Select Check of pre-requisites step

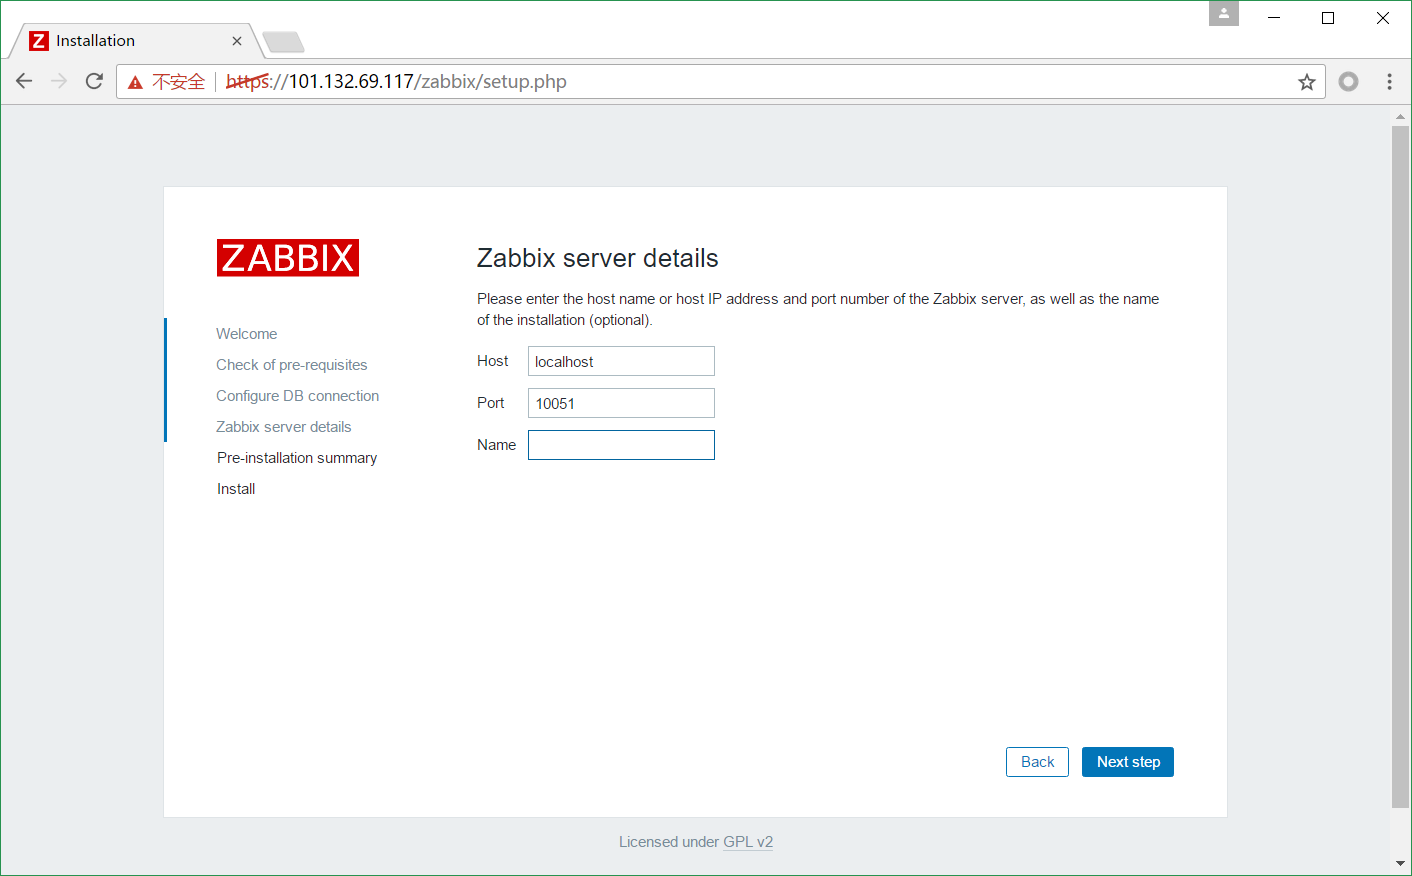292,365
